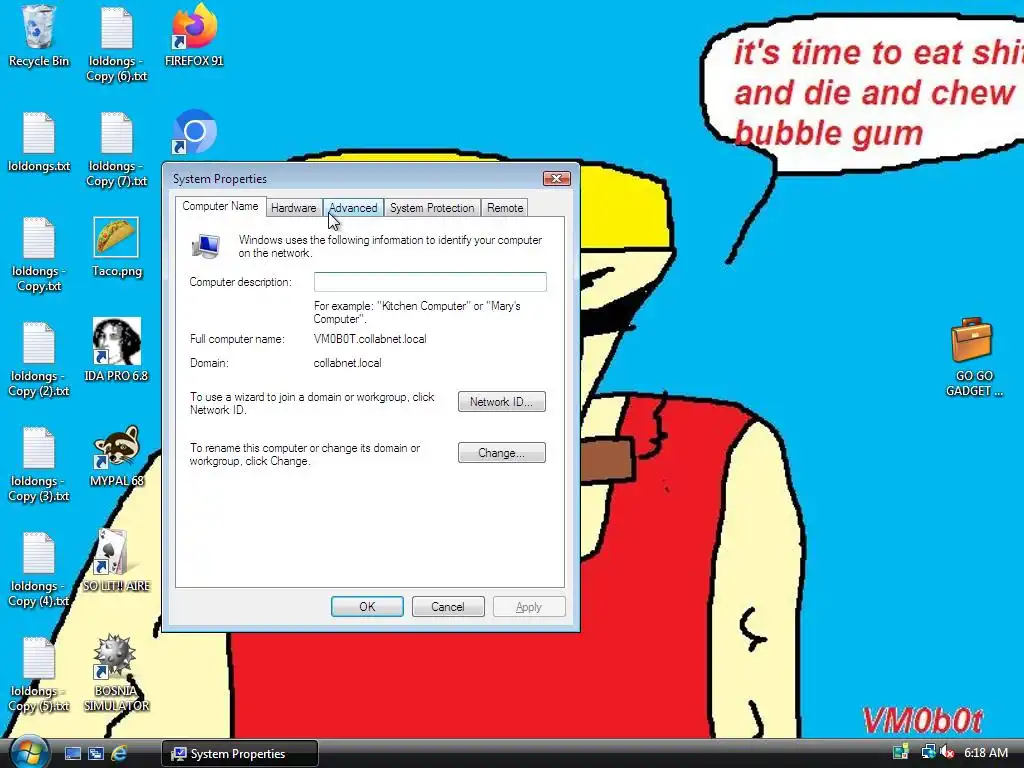Switch to the Remote tab
This screenshot has width=1024, height=768.
click(x=505, y=208)
